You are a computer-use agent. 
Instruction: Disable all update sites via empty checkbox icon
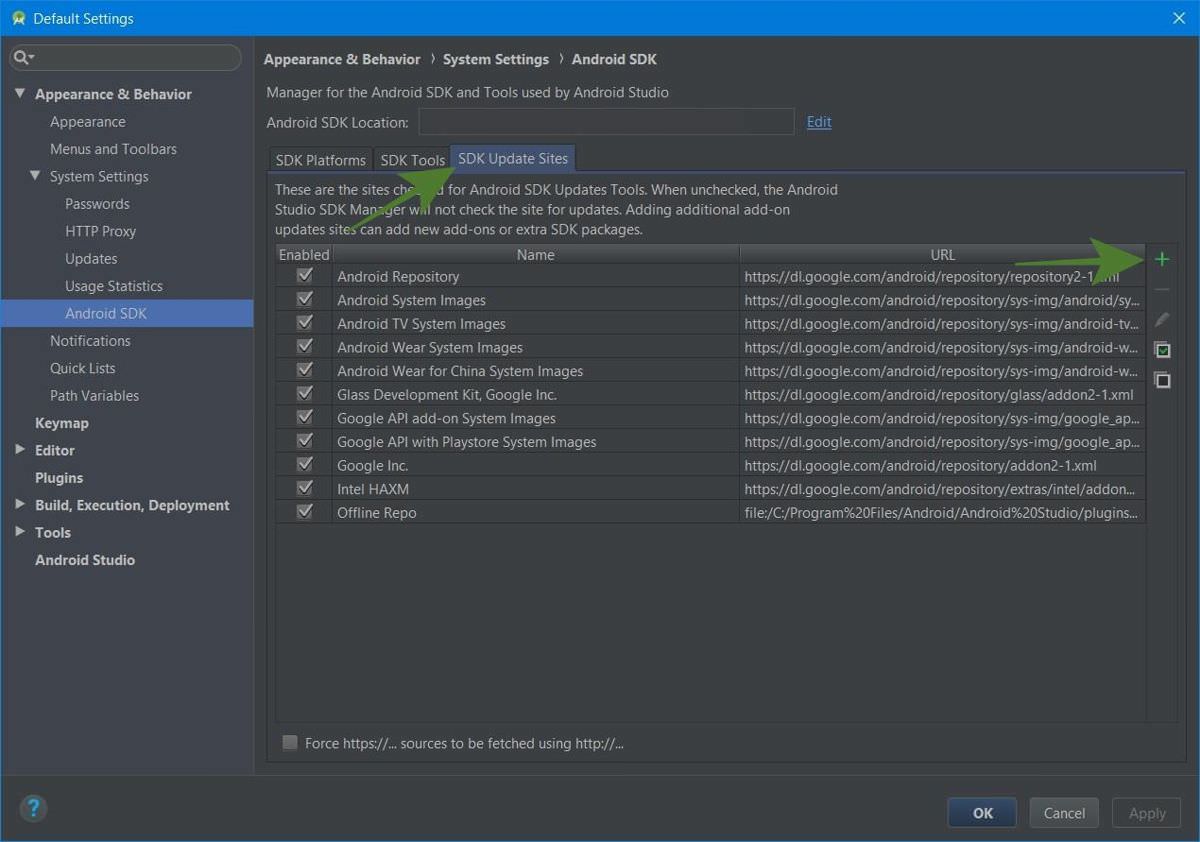tap(1162, 379)
